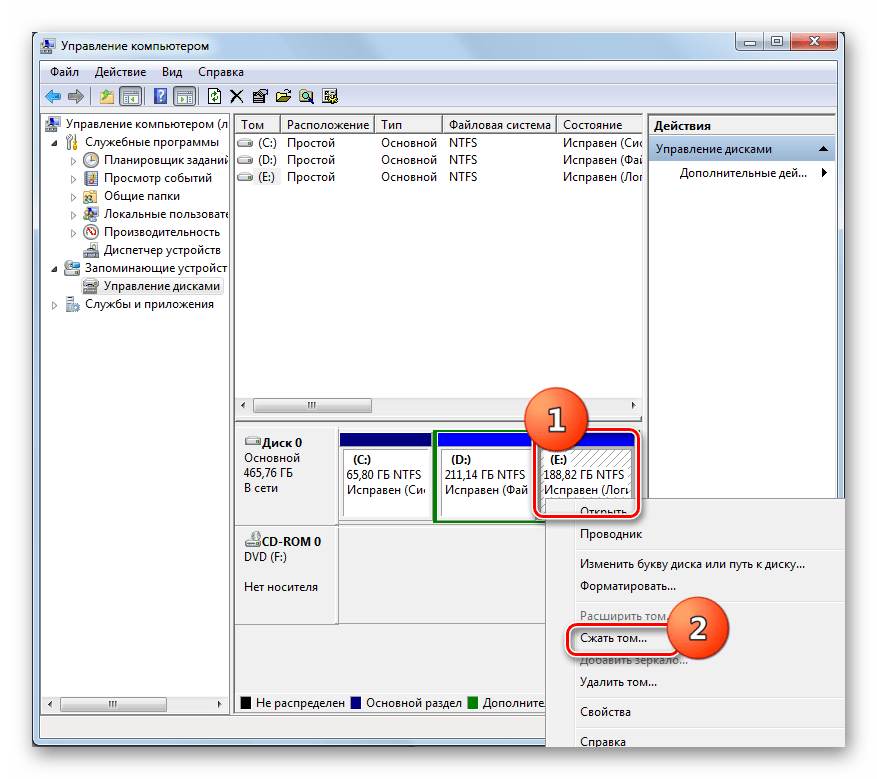Image resolution: width=877 pixels, height=779 pixels.
Task: Click the Up one level folder icon
Action: pos(106,96)
